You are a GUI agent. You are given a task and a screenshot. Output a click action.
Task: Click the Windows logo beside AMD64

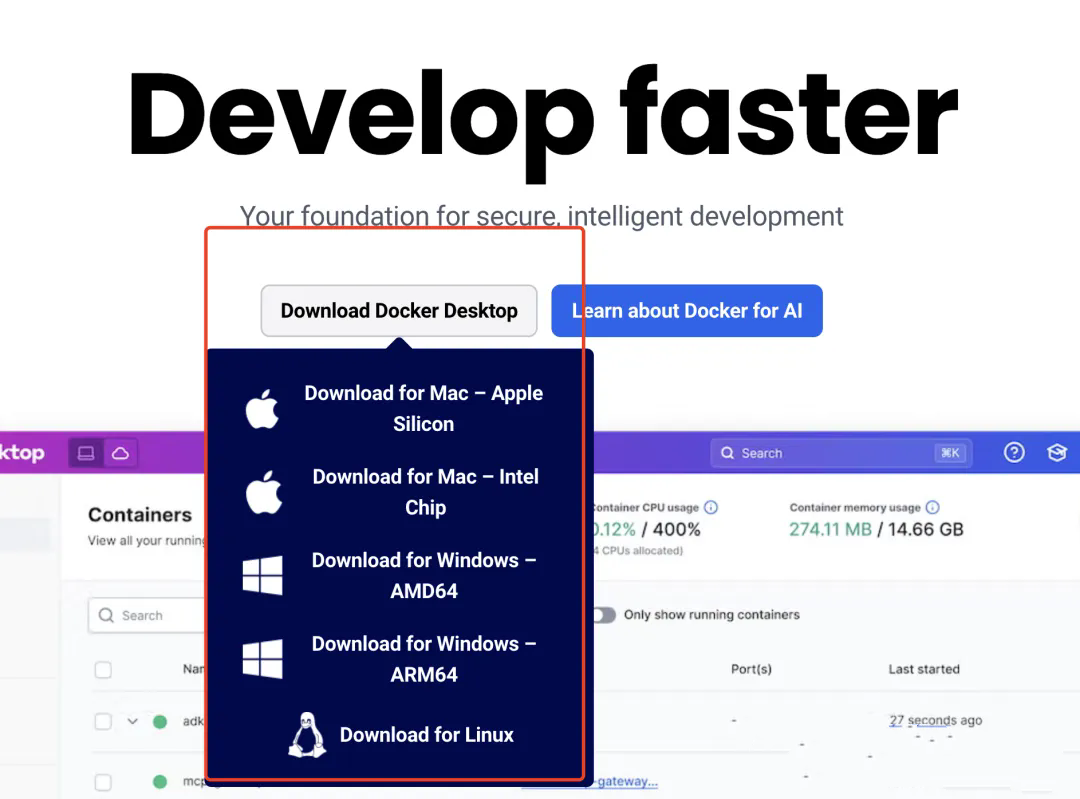(x=262, y=575)
